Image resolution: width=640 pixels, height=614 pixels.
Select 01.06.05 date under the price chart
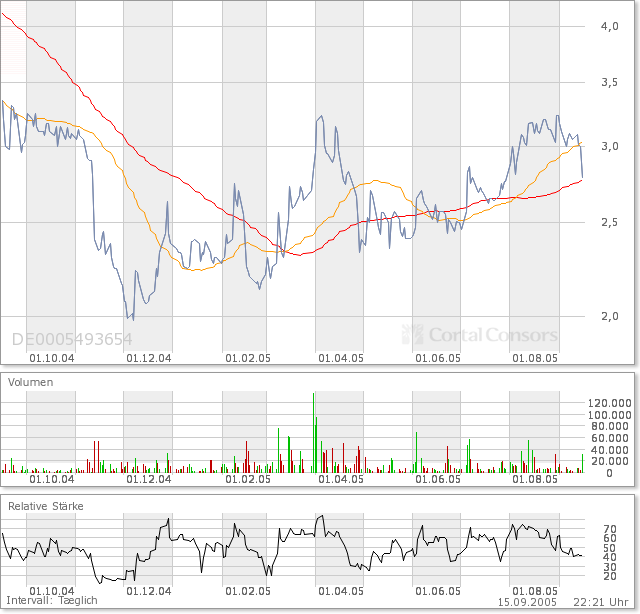click(438, 358)
